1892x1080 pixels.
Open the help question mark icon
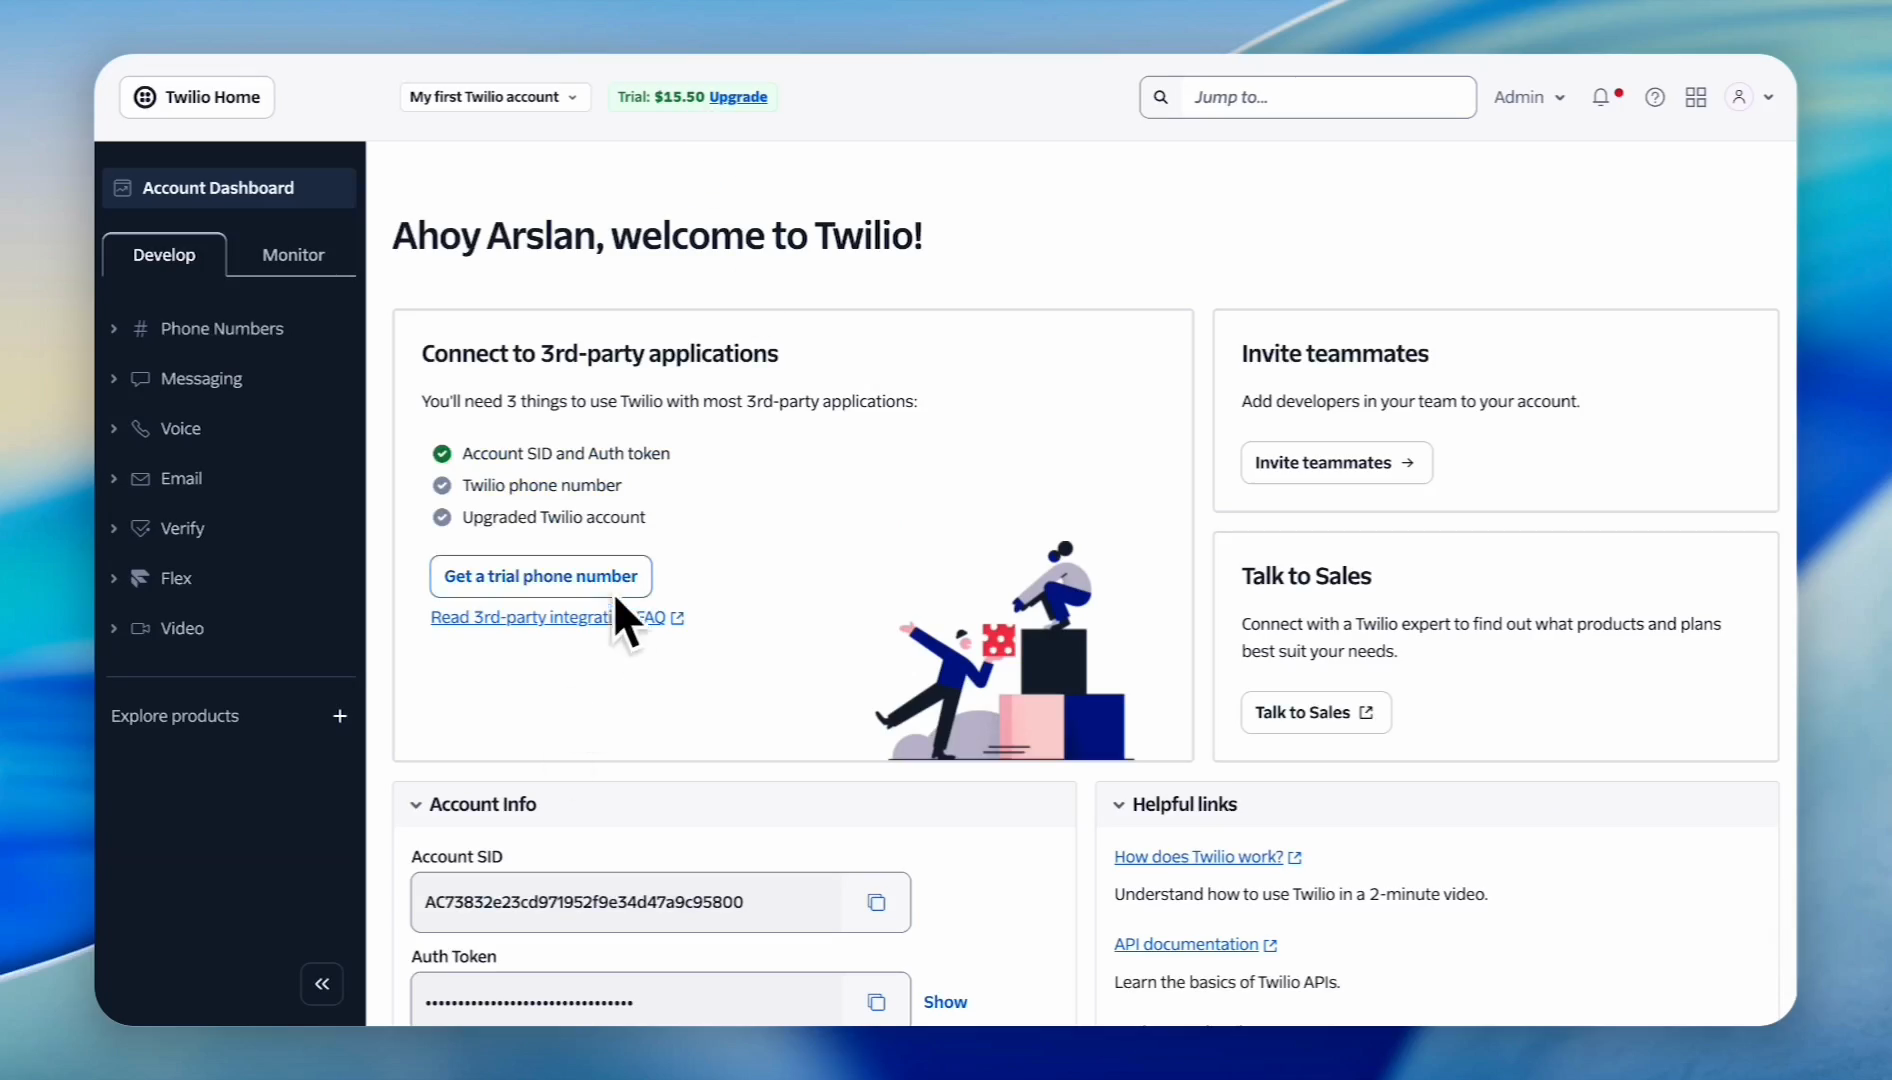[1655, 97]
